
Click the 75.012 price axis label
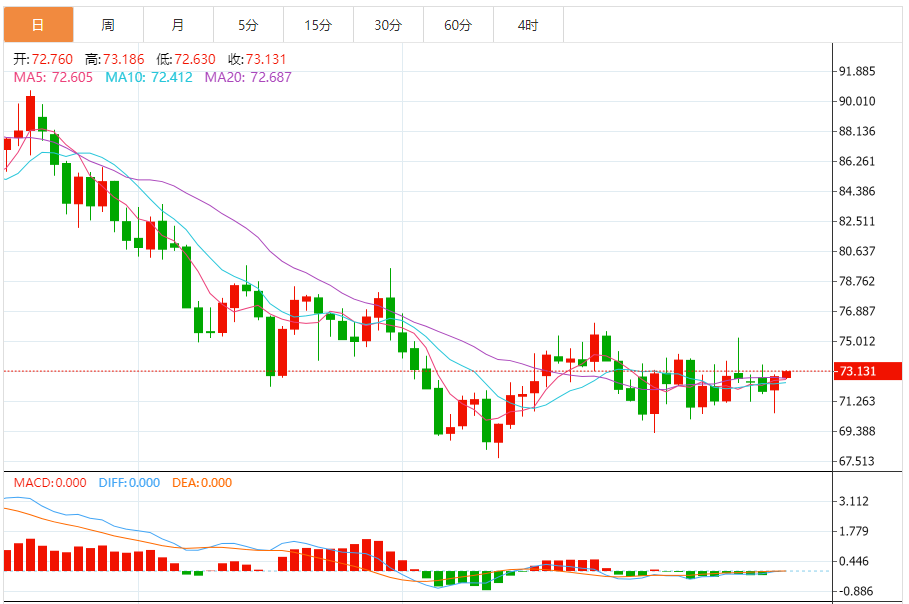point(857,341)
